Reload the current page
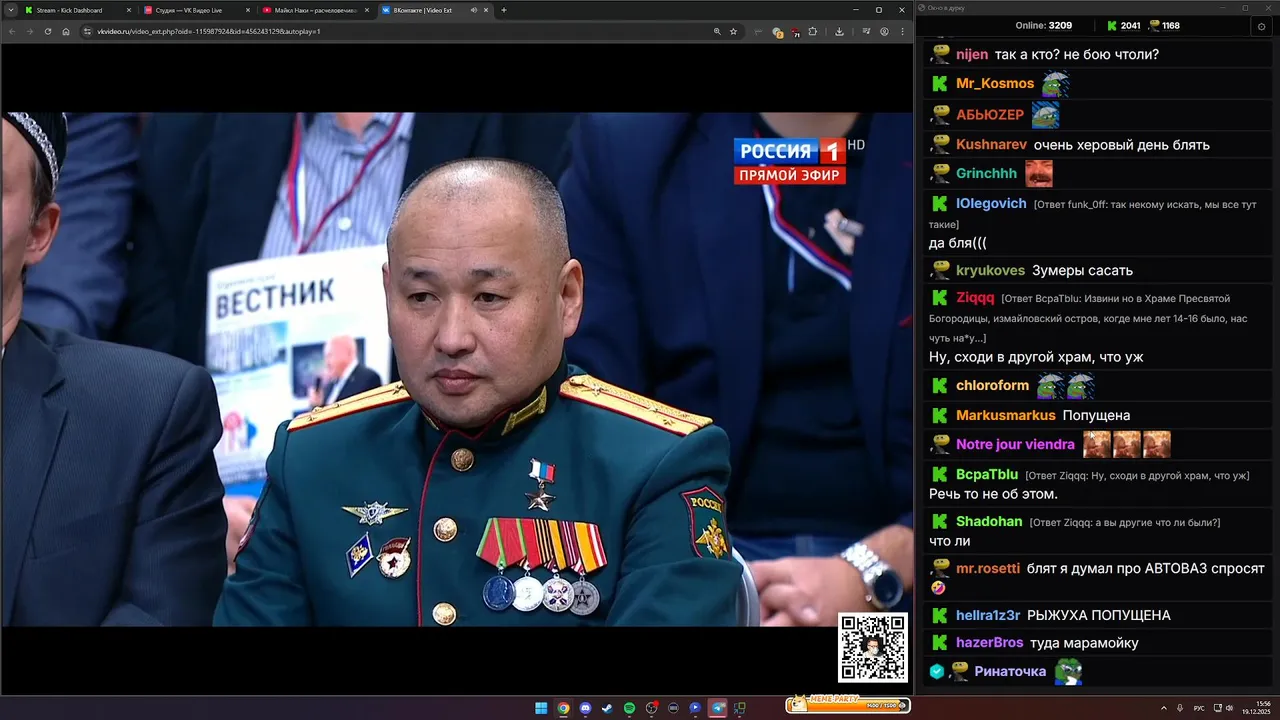Screen dimensions: 1280x720 coord(48,31)
